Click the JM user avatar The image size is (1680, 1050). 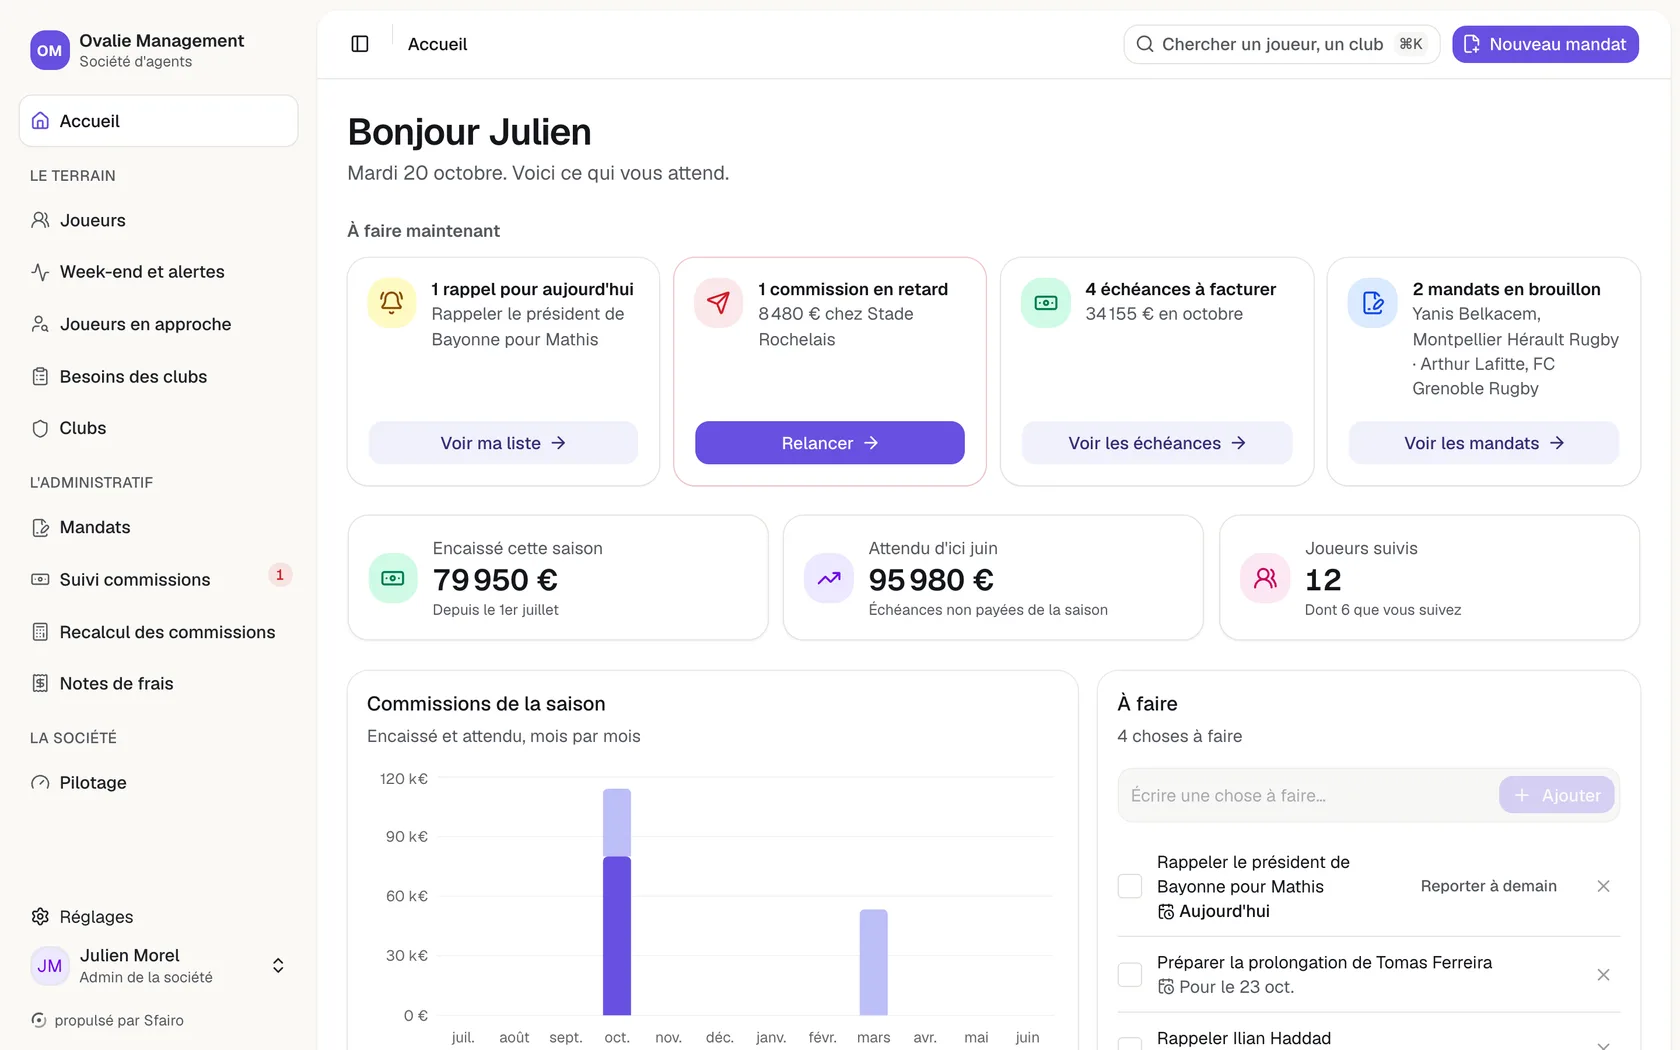pyautogui.click(x=50, y=966)
